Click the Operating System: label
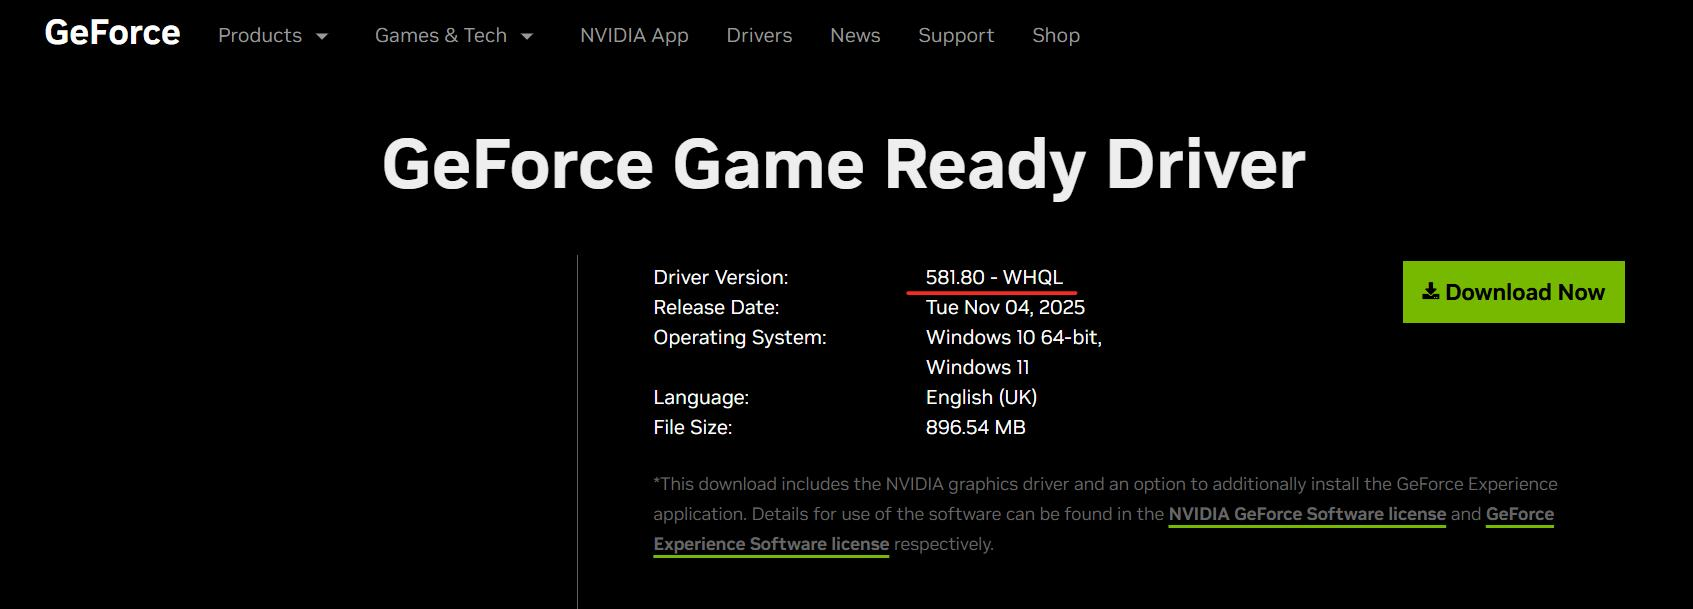Image resolution: width=1693 pixels, height=609 pixels. point(740,337)
